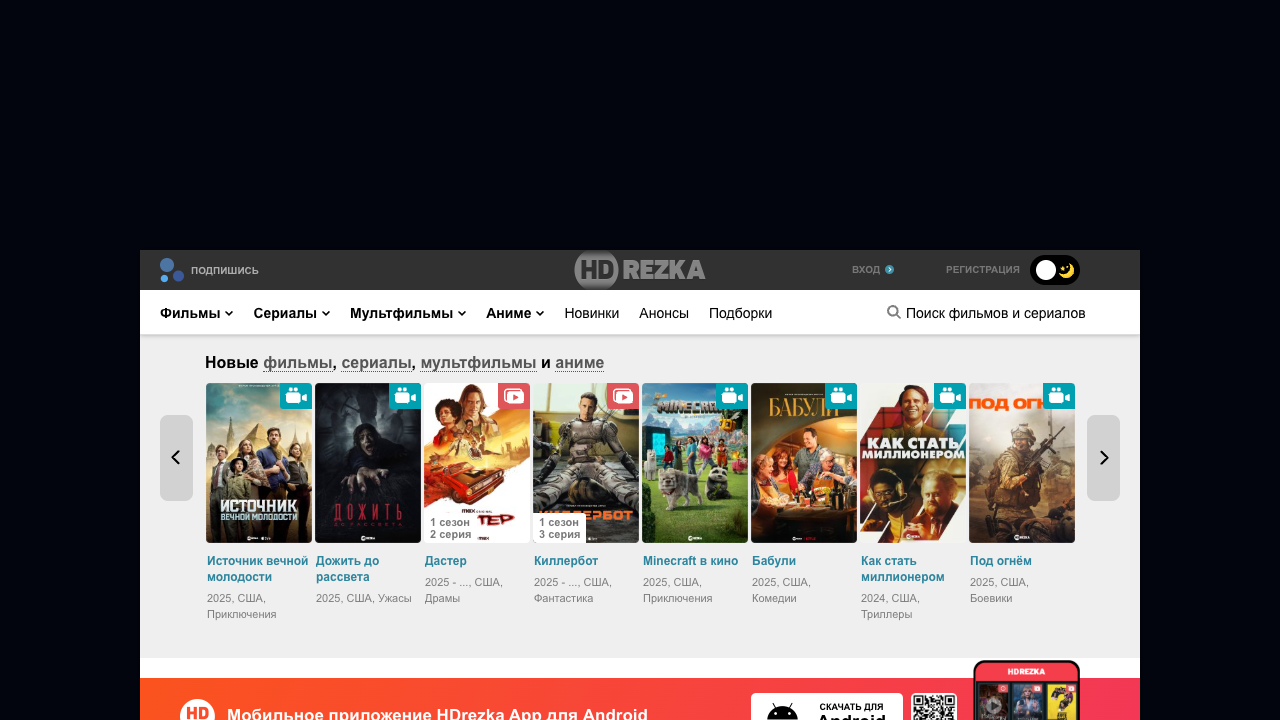Click the Регистрация link
Screen dimensions: 1280x720
pyautogui.click(x=982, y=270)
